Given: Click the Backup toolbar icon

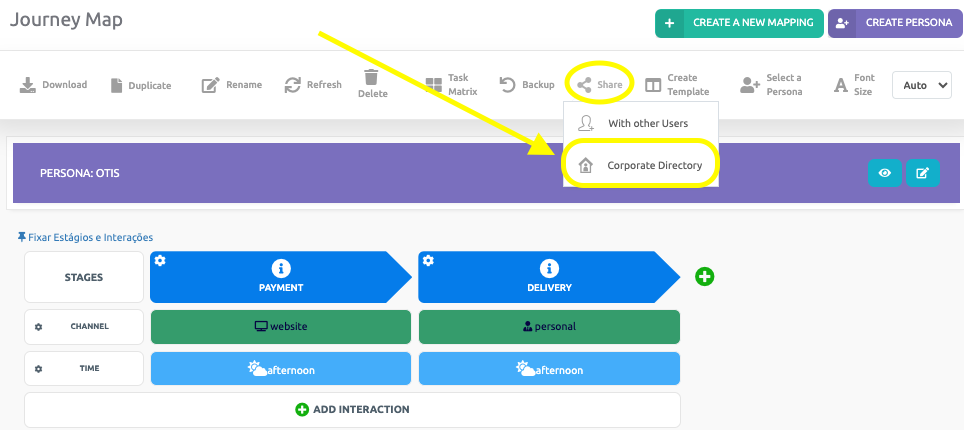Looking at the screenshot, I should (x=507, y=85).
